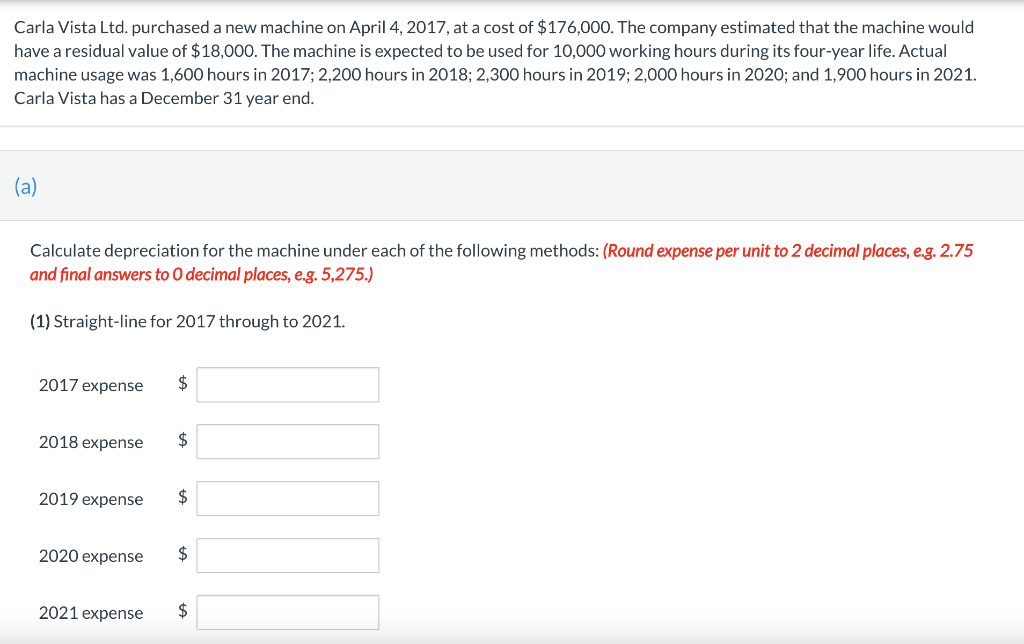Select the 2020 expense label text
Image resolution: width=1024 pixels, height=644 pixels.
90,556
